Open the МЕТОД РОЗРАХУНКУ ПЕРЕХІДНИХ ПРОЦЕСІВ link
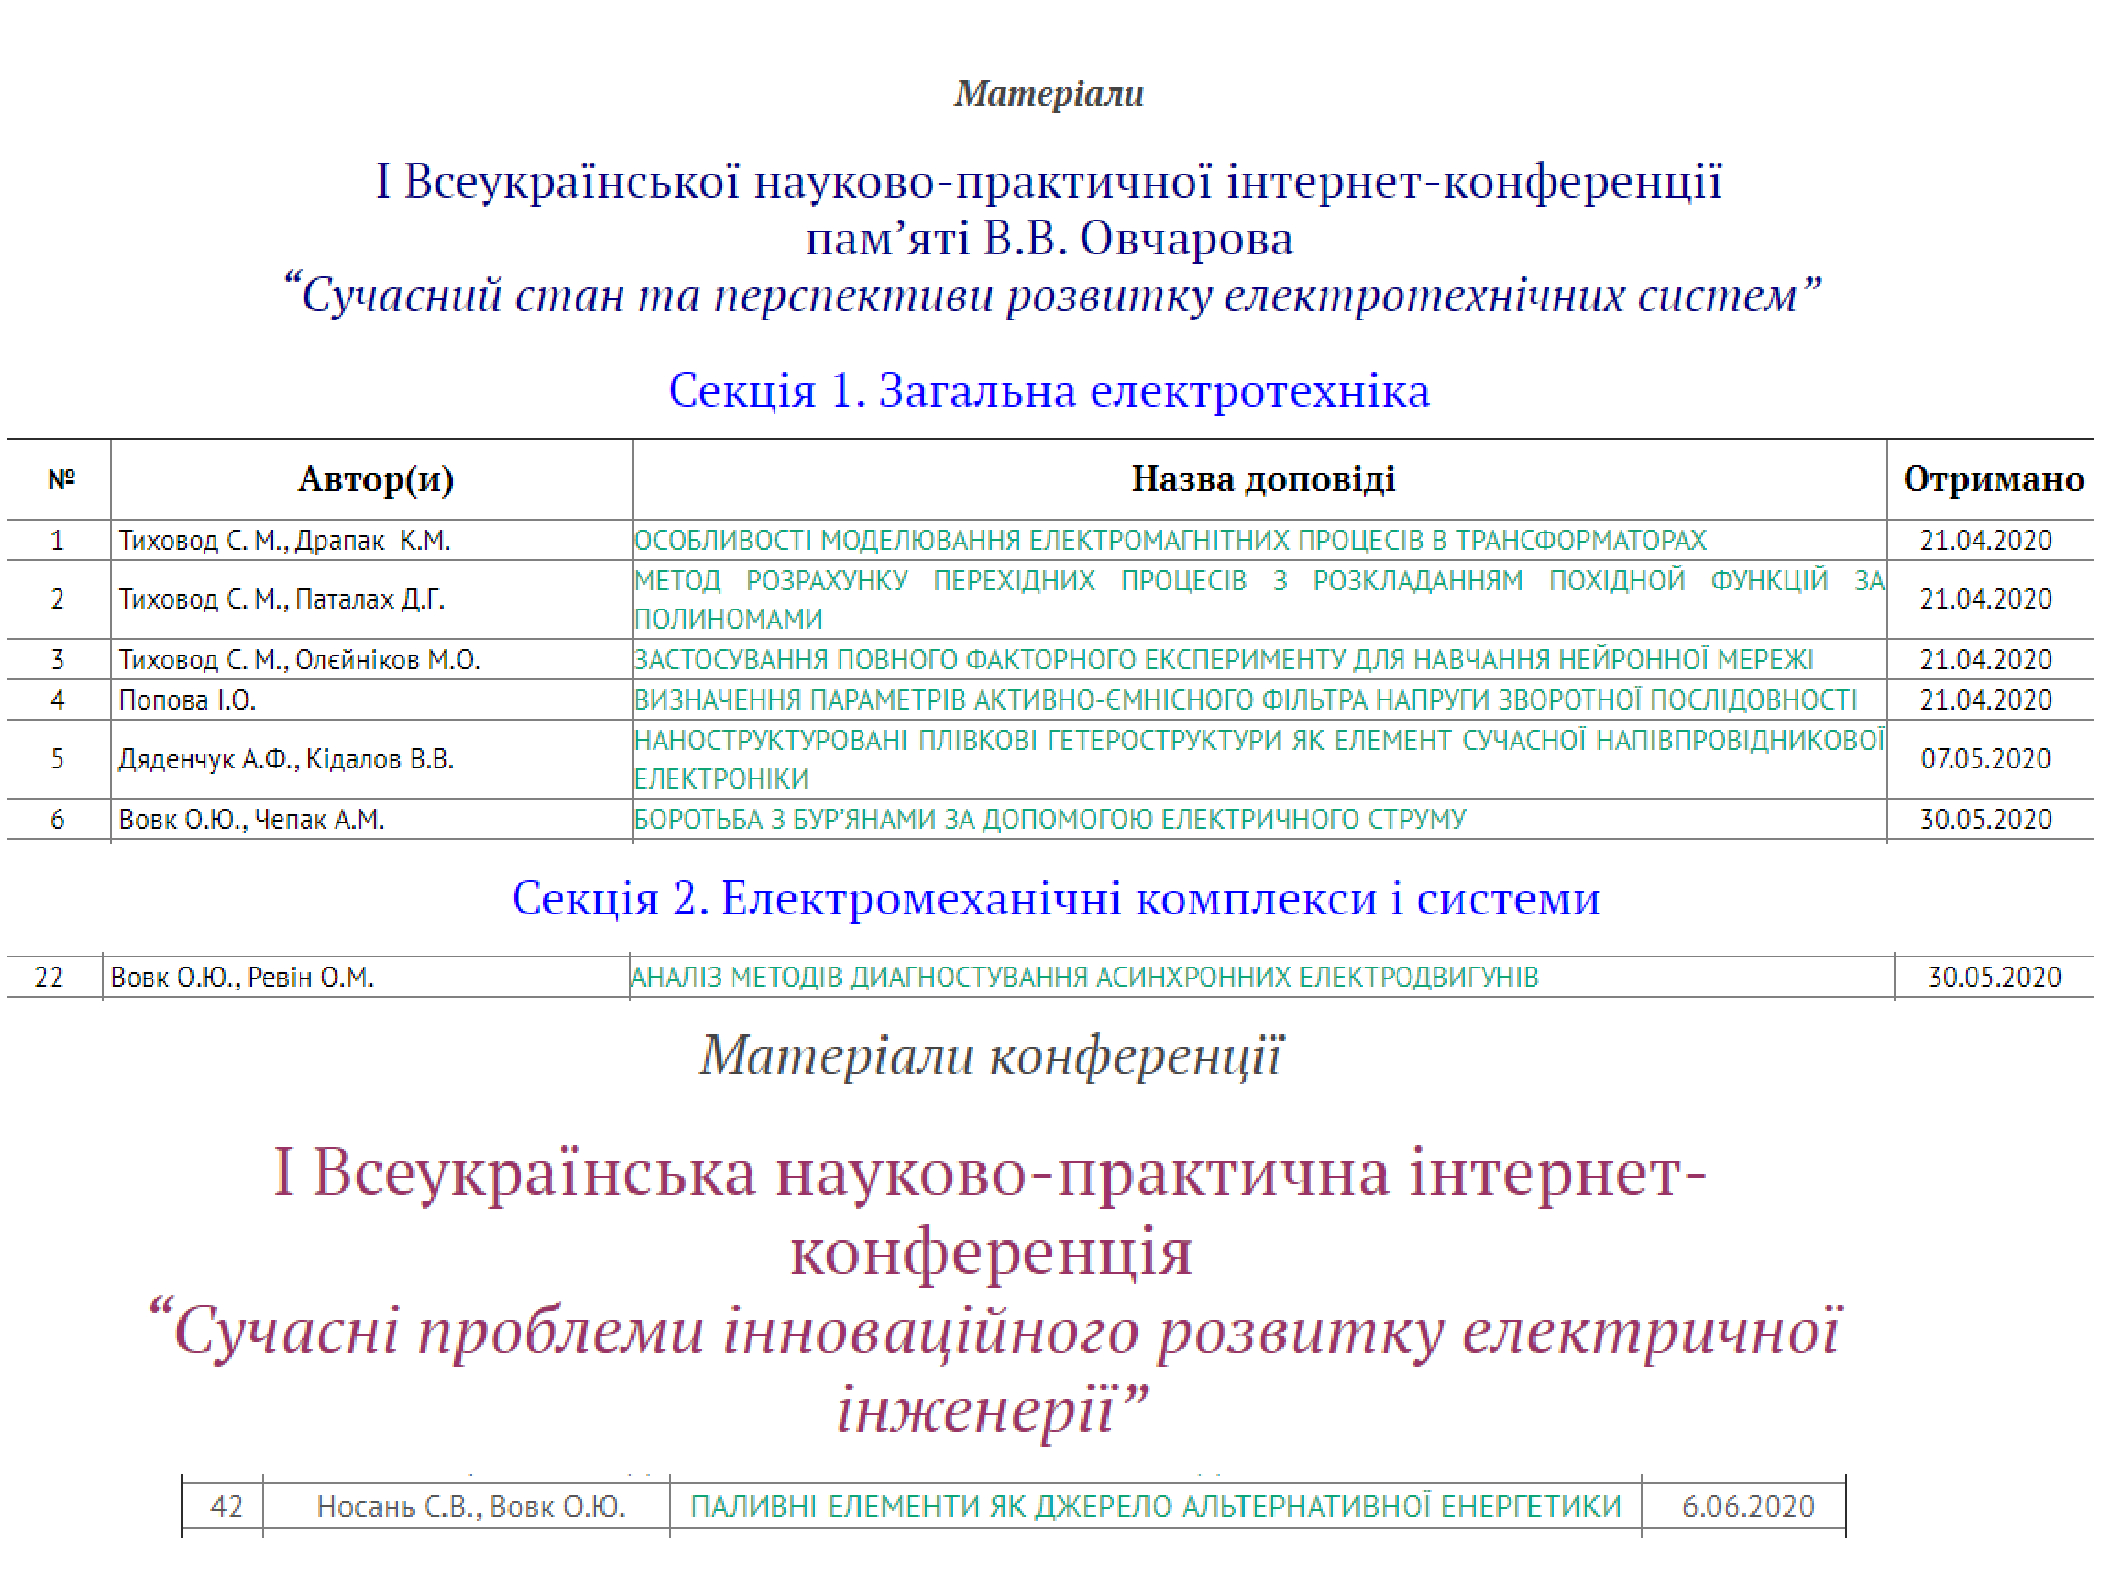The image size is (2103, 1575). (x=1258, y=581)
